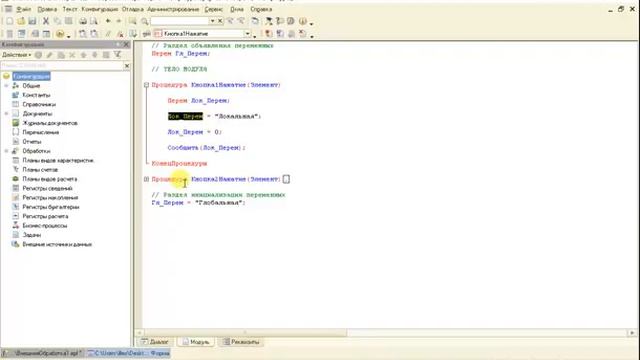Select Перечисления in the configuration tree
Viewport: 640px width, 360px height.
coord(40,132)
